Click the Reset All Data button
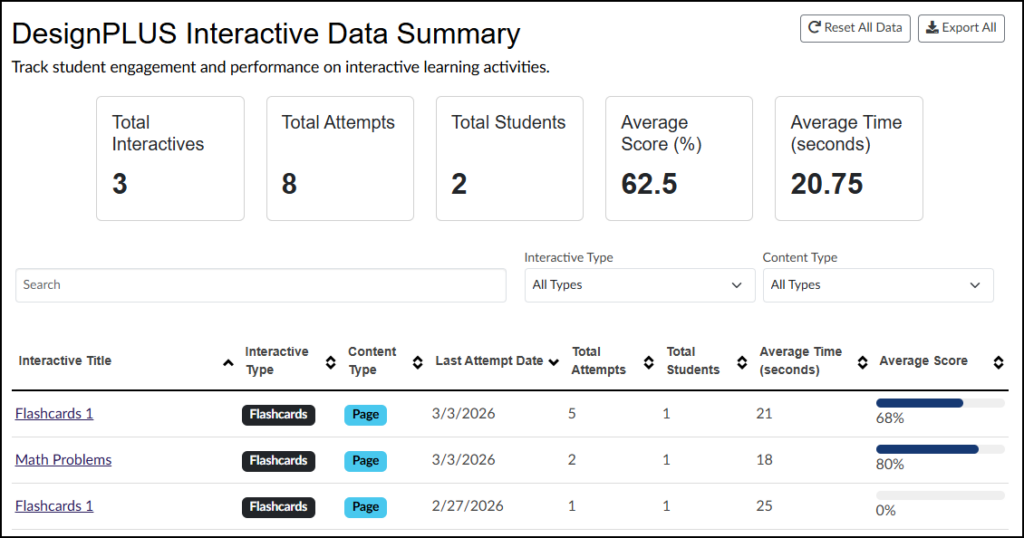 [x=855, y=28]
